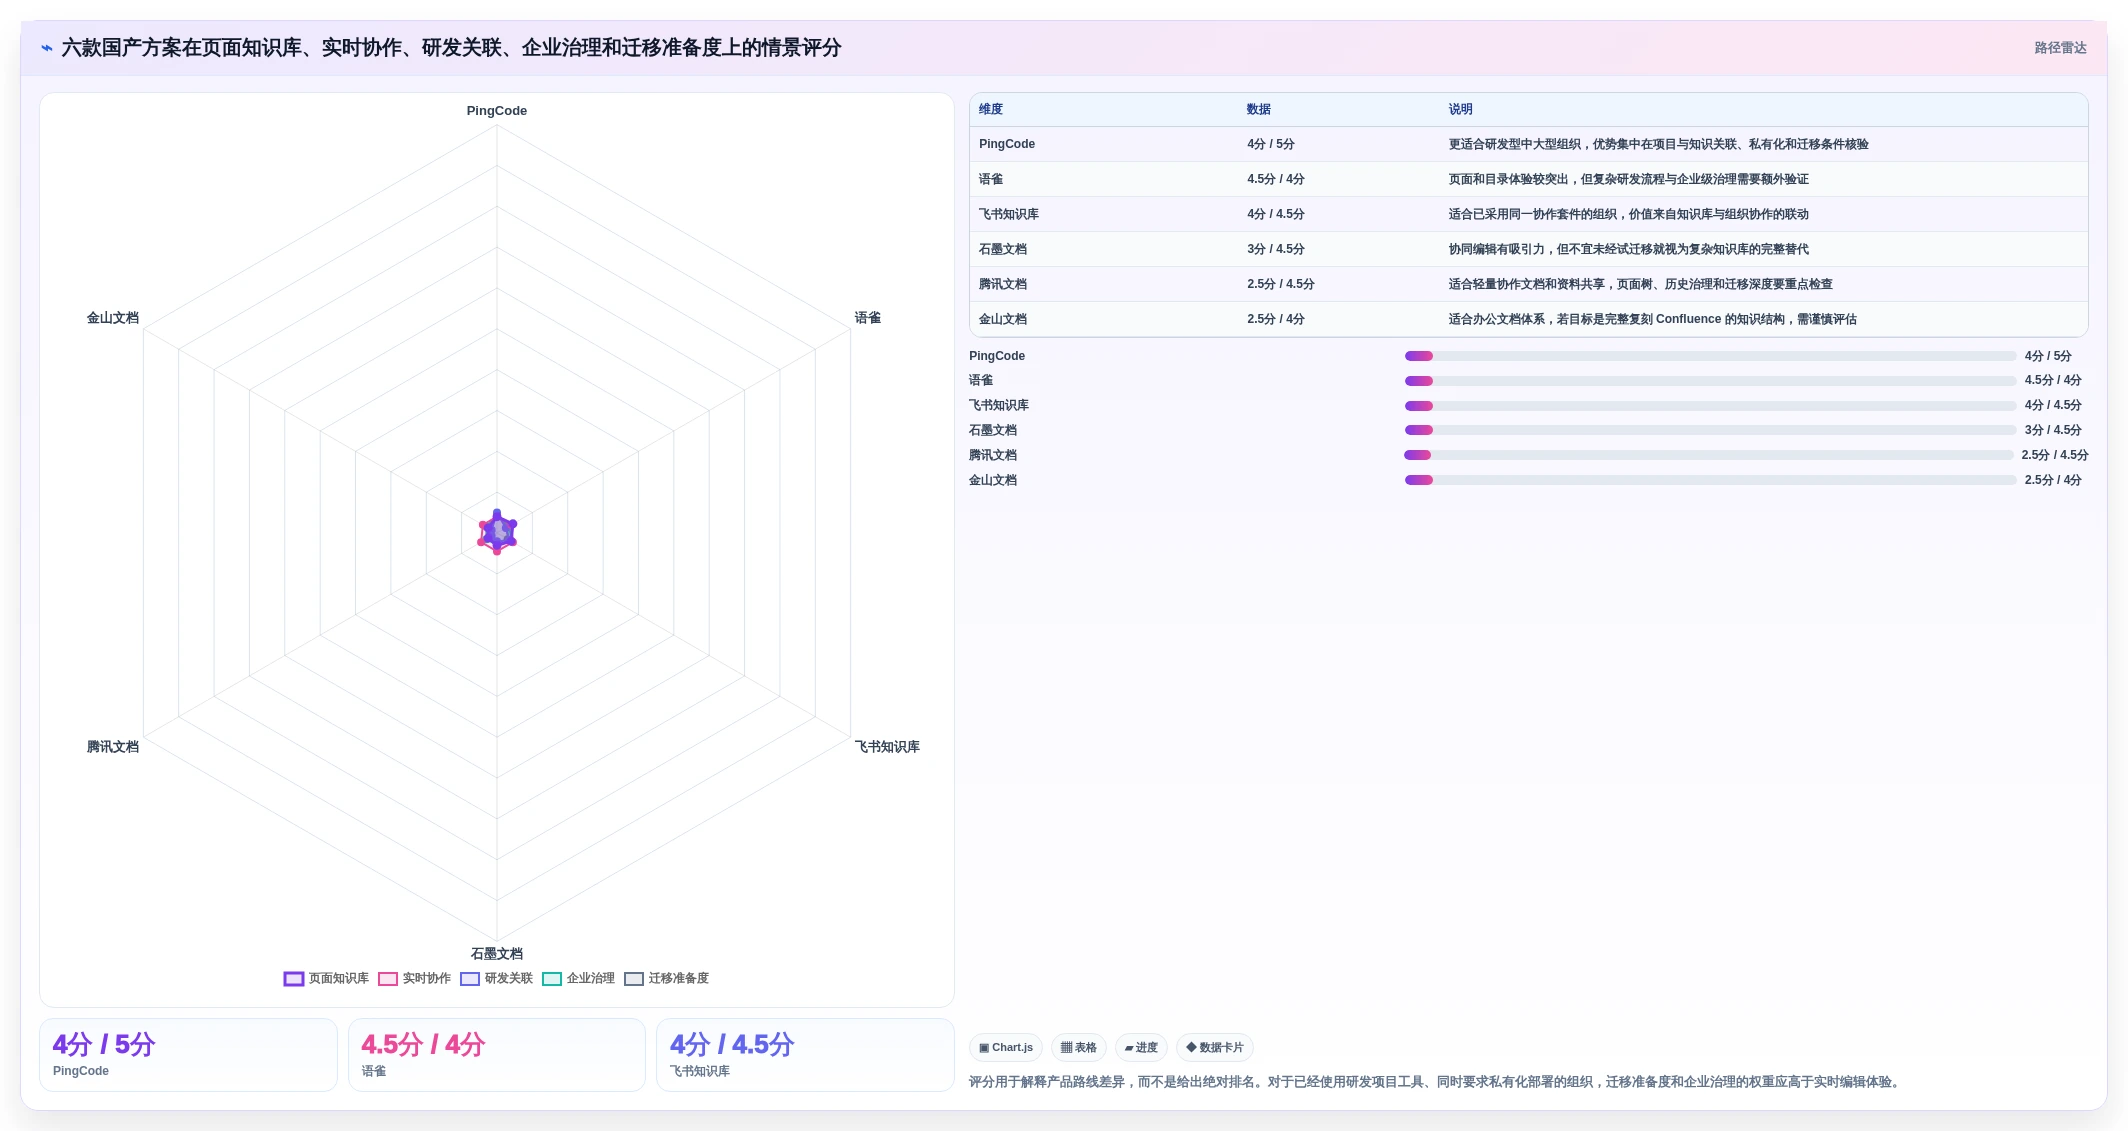The image size is (2128, 1131).
Task: Click the 飞书知识库 radar axis label
Action: [887, 747]
